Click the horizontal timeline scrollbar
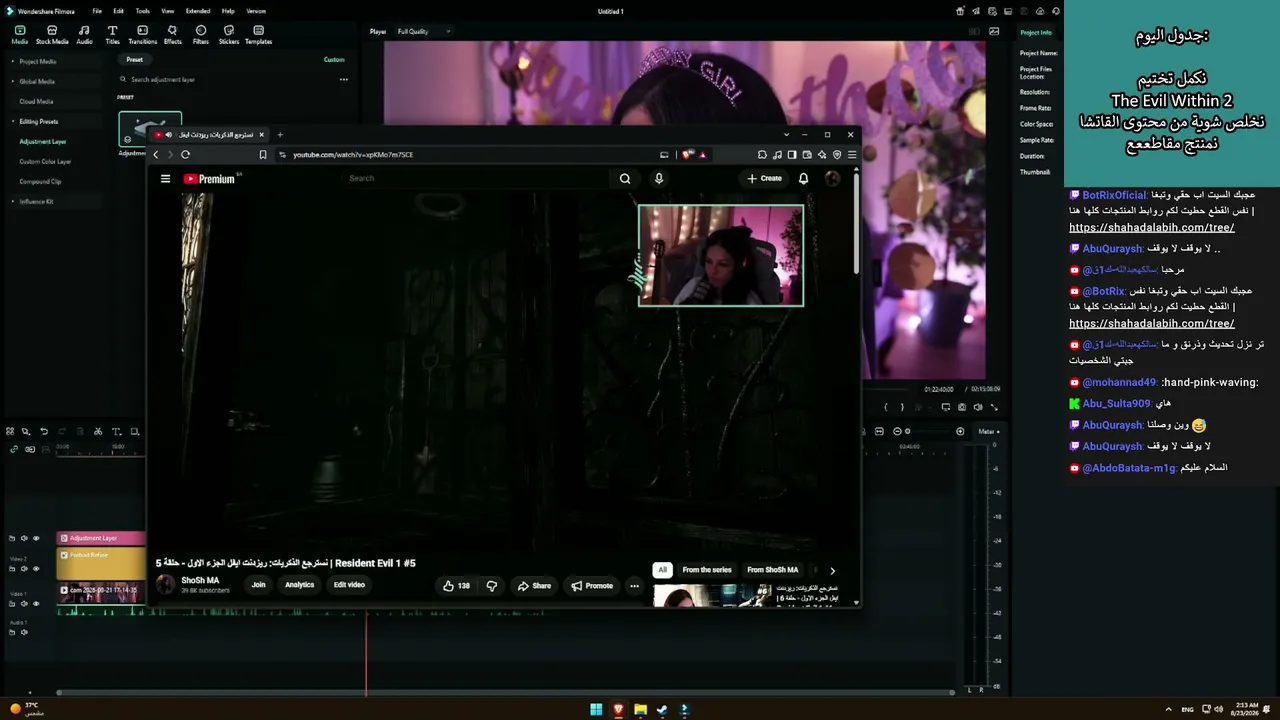1280x720 pixels. pos(505,692)
